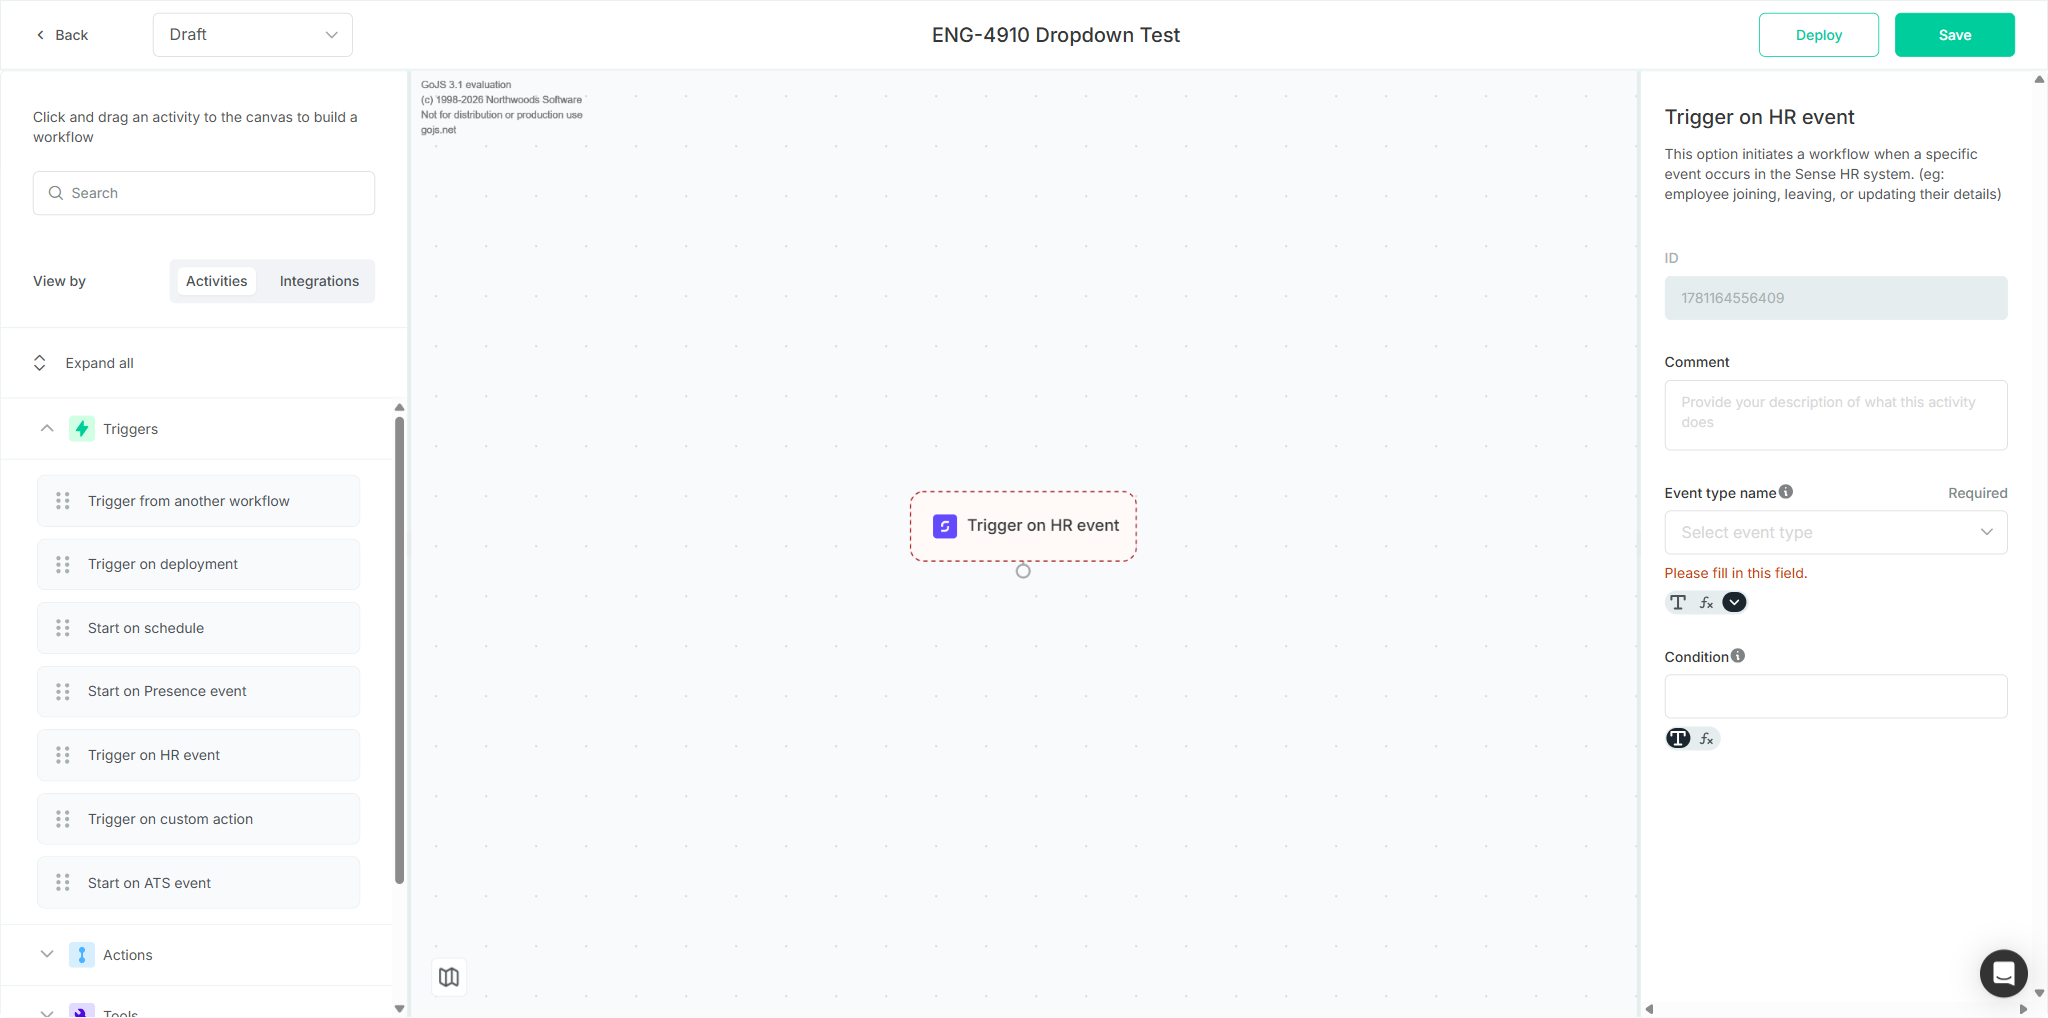Switch to the Integrations view tab
Viewport: 2048px width, 1018px height.
click(319, 281)
